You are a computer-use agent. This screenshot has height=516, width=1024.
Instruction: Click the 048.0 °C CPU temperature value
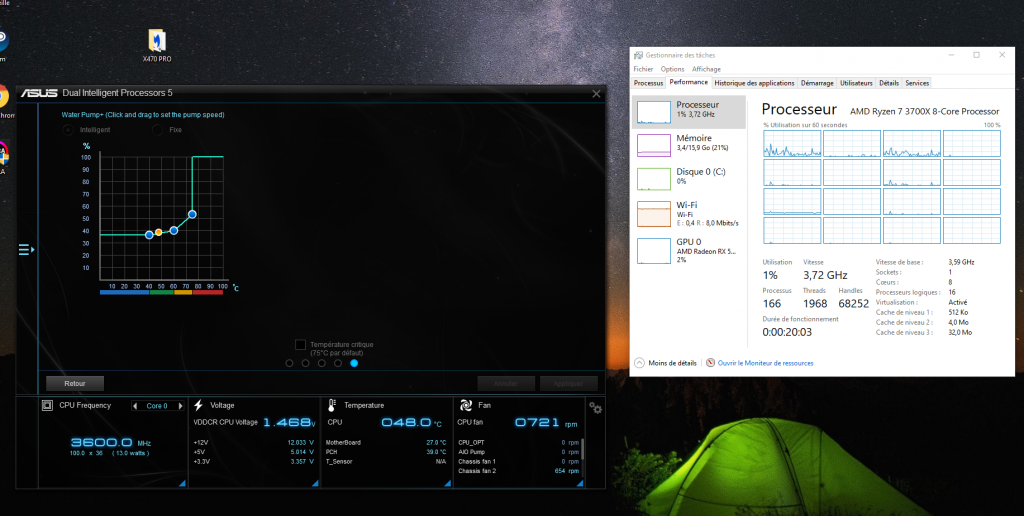411,423
